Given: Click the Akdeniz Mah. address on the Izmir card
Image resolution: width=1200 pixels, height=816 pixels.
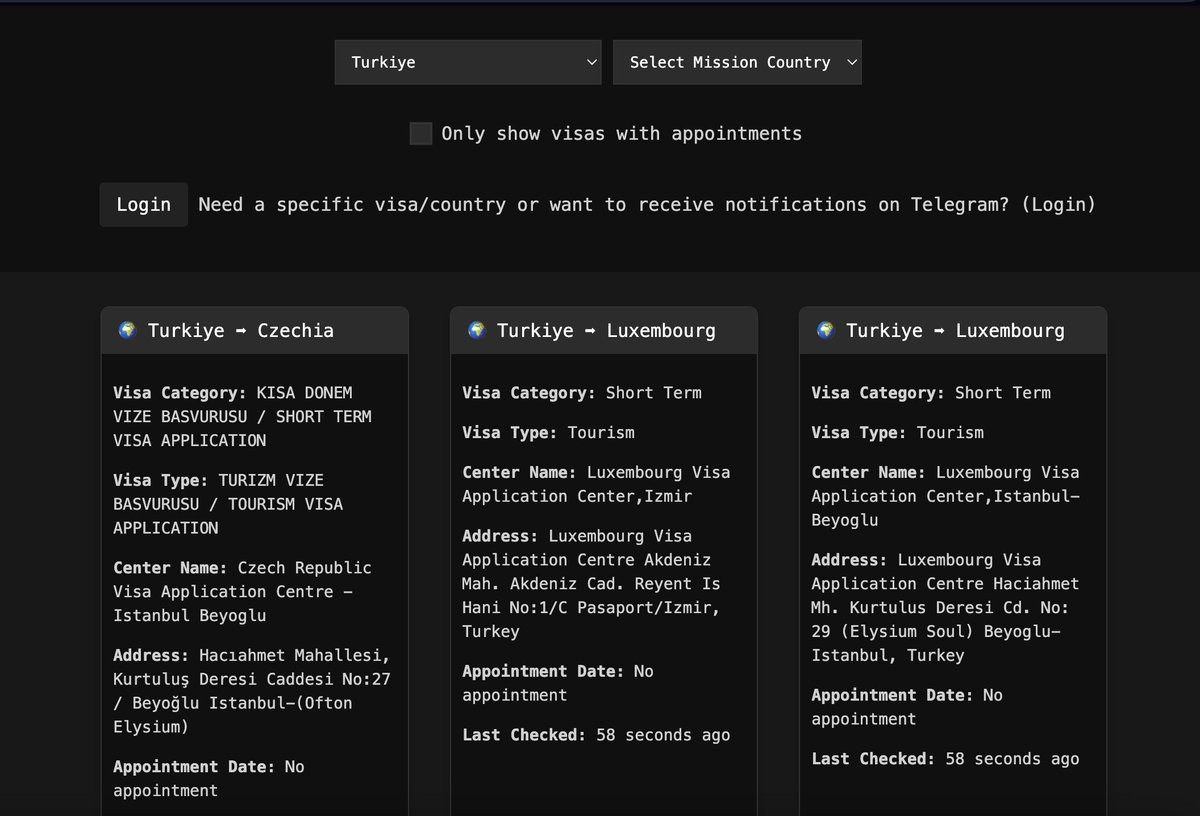Looking at the screenshot, I should tap(591, 584).
